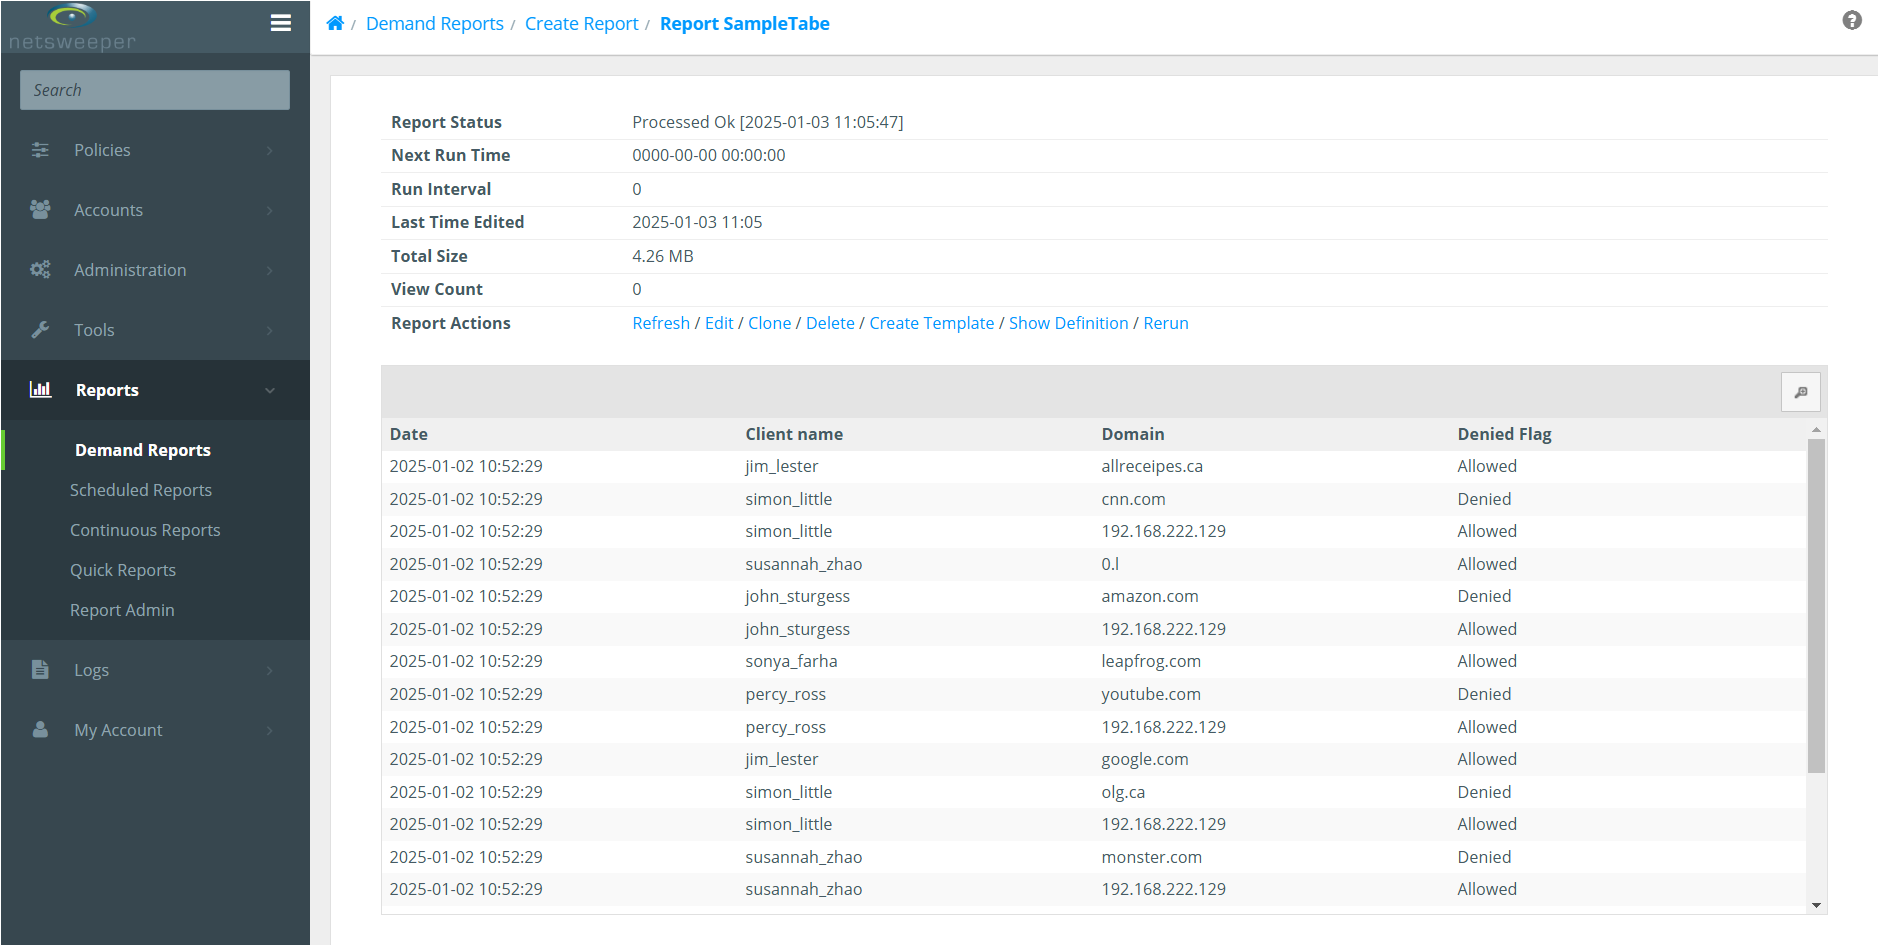Screen dimensions: 1879x946
Task: Click the Netsweeper logo
Action: [72, 27]
